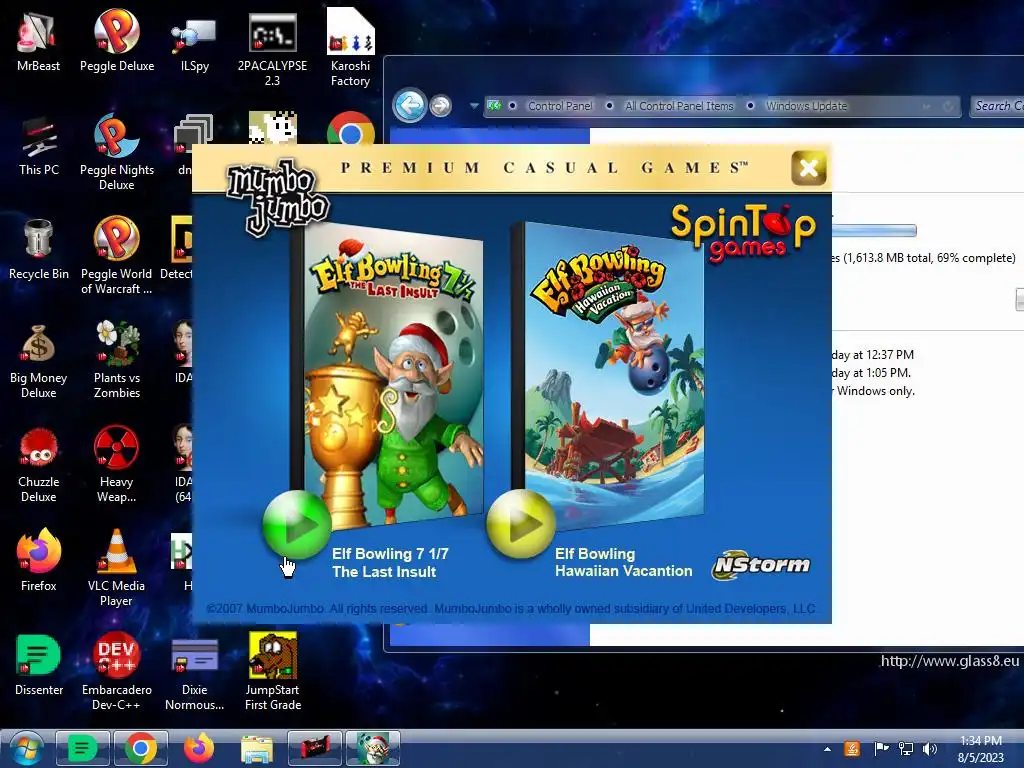The width and height of the screenshot is (1024, 768).
Task: Select the Elf Bowling 7 1/7 box art
Action: pos(392,376)
